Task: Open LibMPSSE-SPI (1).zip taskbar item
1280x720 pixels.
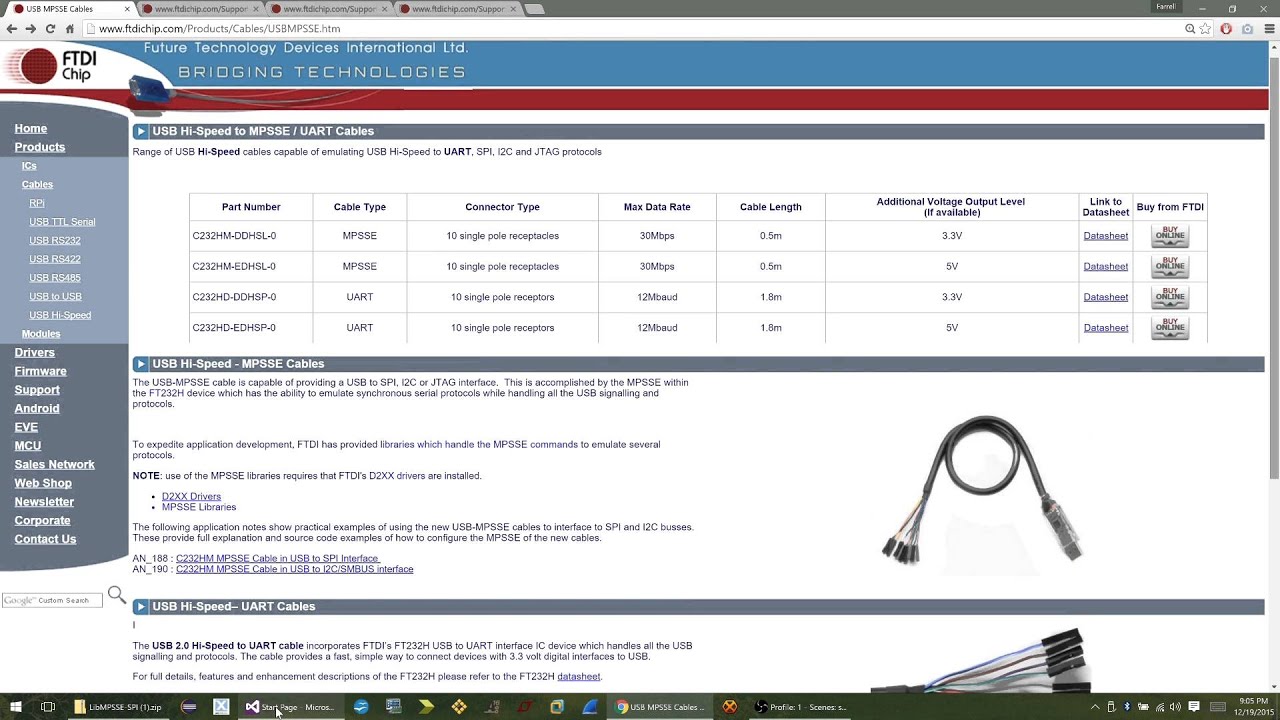Action: [x=118, y=707]
